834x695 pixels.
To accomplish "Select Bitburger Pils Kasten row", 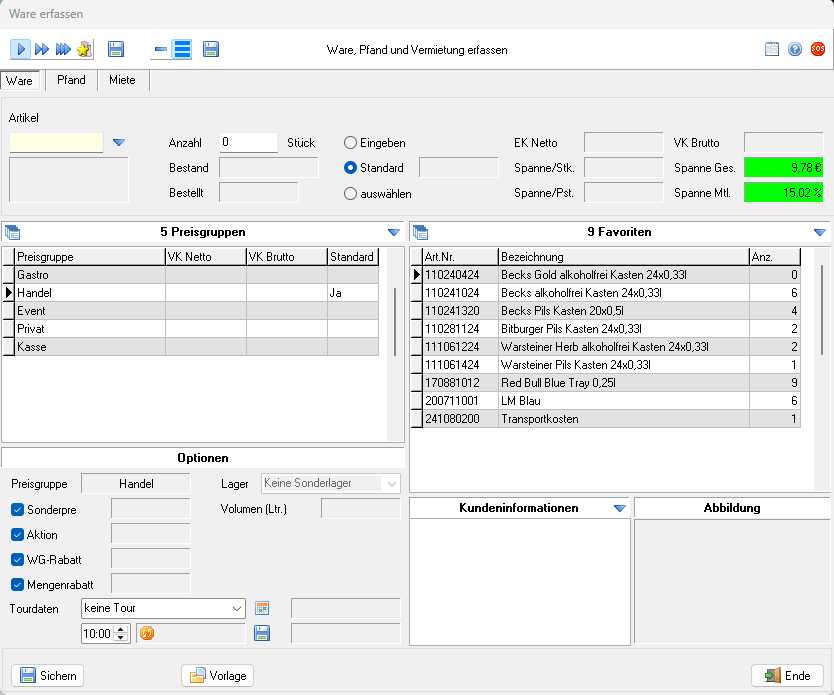I will pyautogui.click(x=606, y=329).
